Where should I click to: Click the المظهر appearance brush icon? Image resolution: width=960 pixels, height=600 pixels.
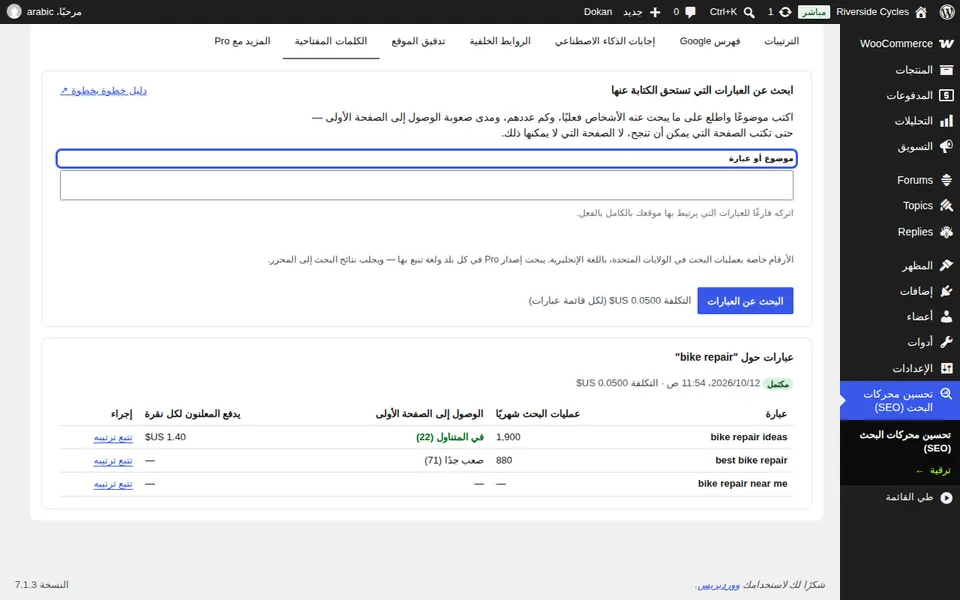pos(946,266)
